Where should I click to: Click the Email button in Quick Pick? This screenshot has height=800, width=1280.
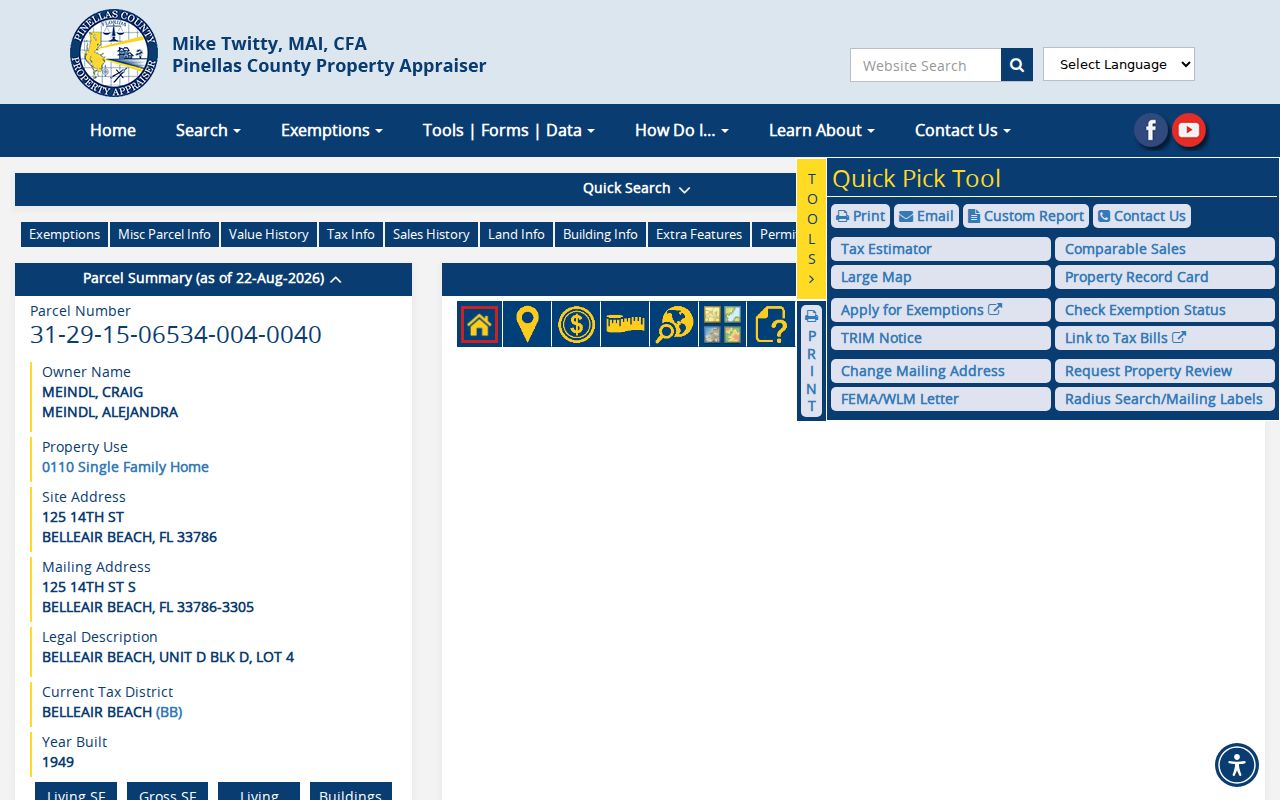click(x=926, y=216)
